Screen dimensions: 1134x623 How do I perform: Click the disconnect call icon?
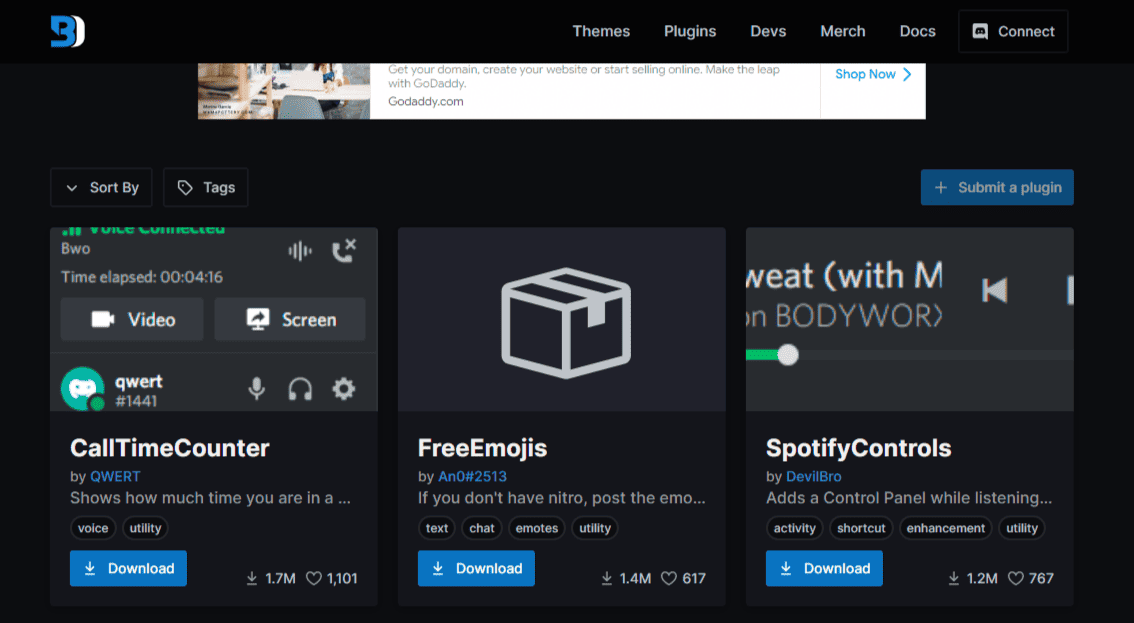click(x=344, y=250)
